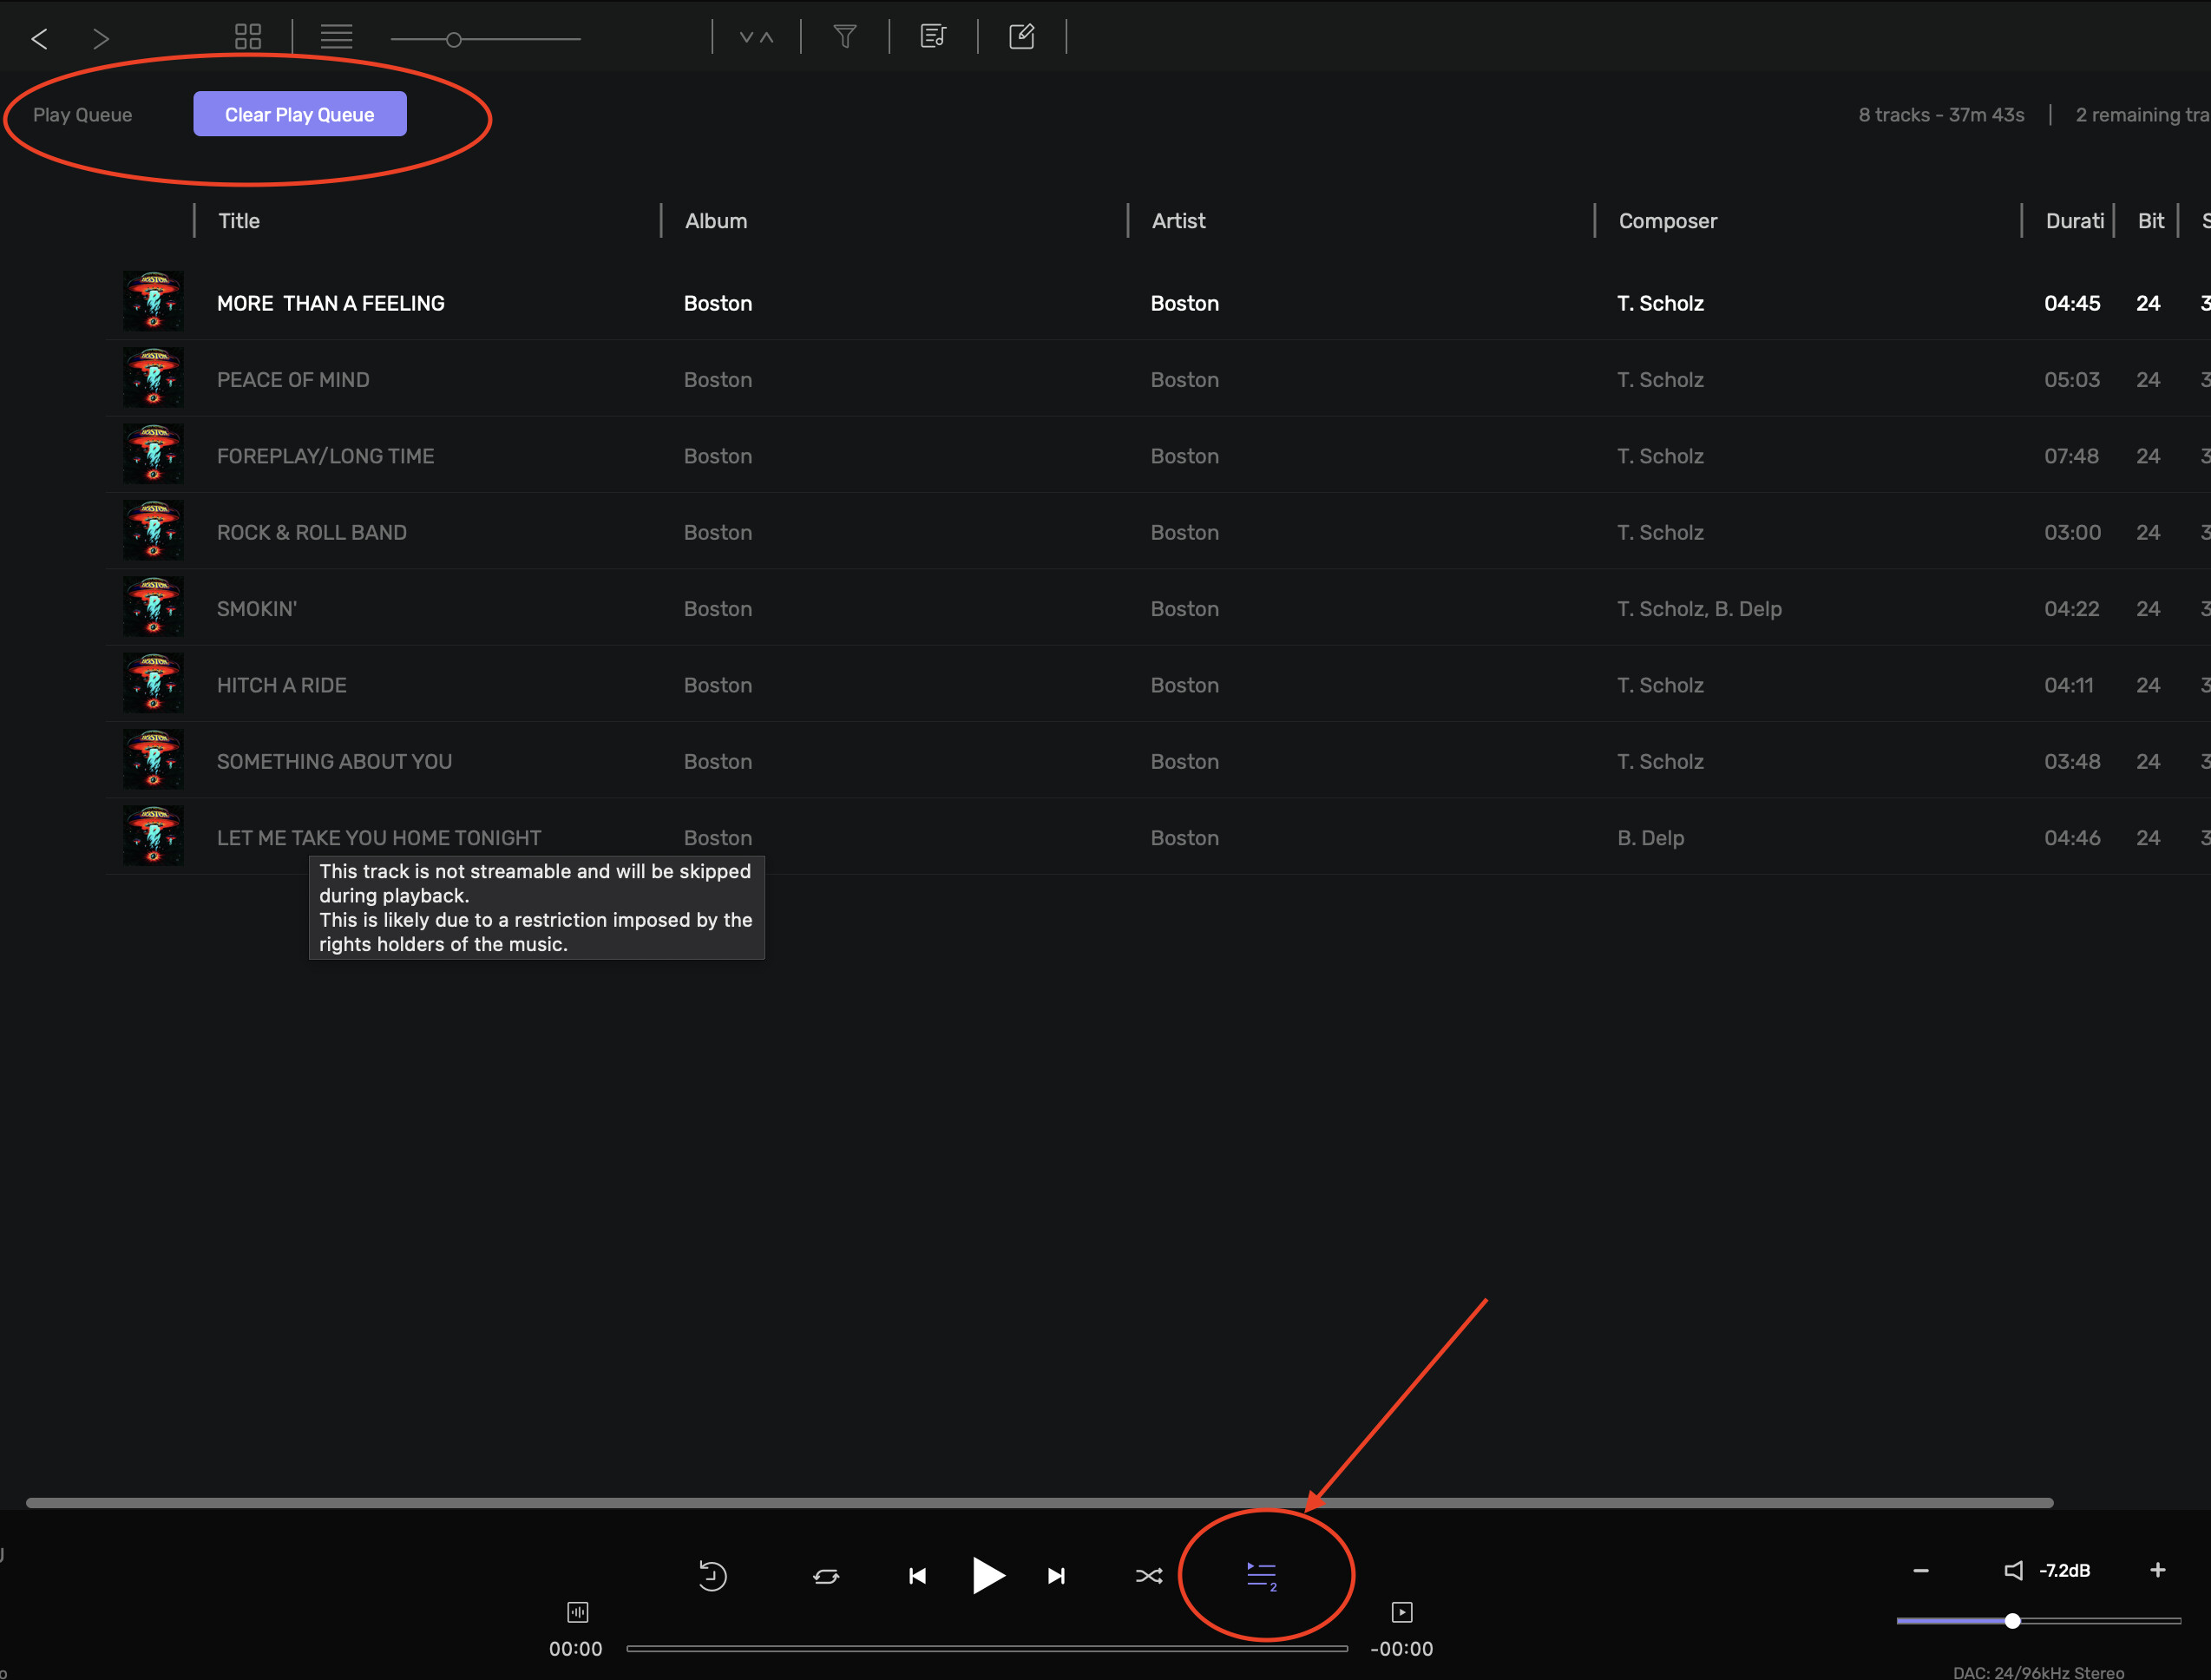Expand or collapse rows with chevrons icon
The height and width of the screenshot is (1680, 2211).
tap(756, 37)
